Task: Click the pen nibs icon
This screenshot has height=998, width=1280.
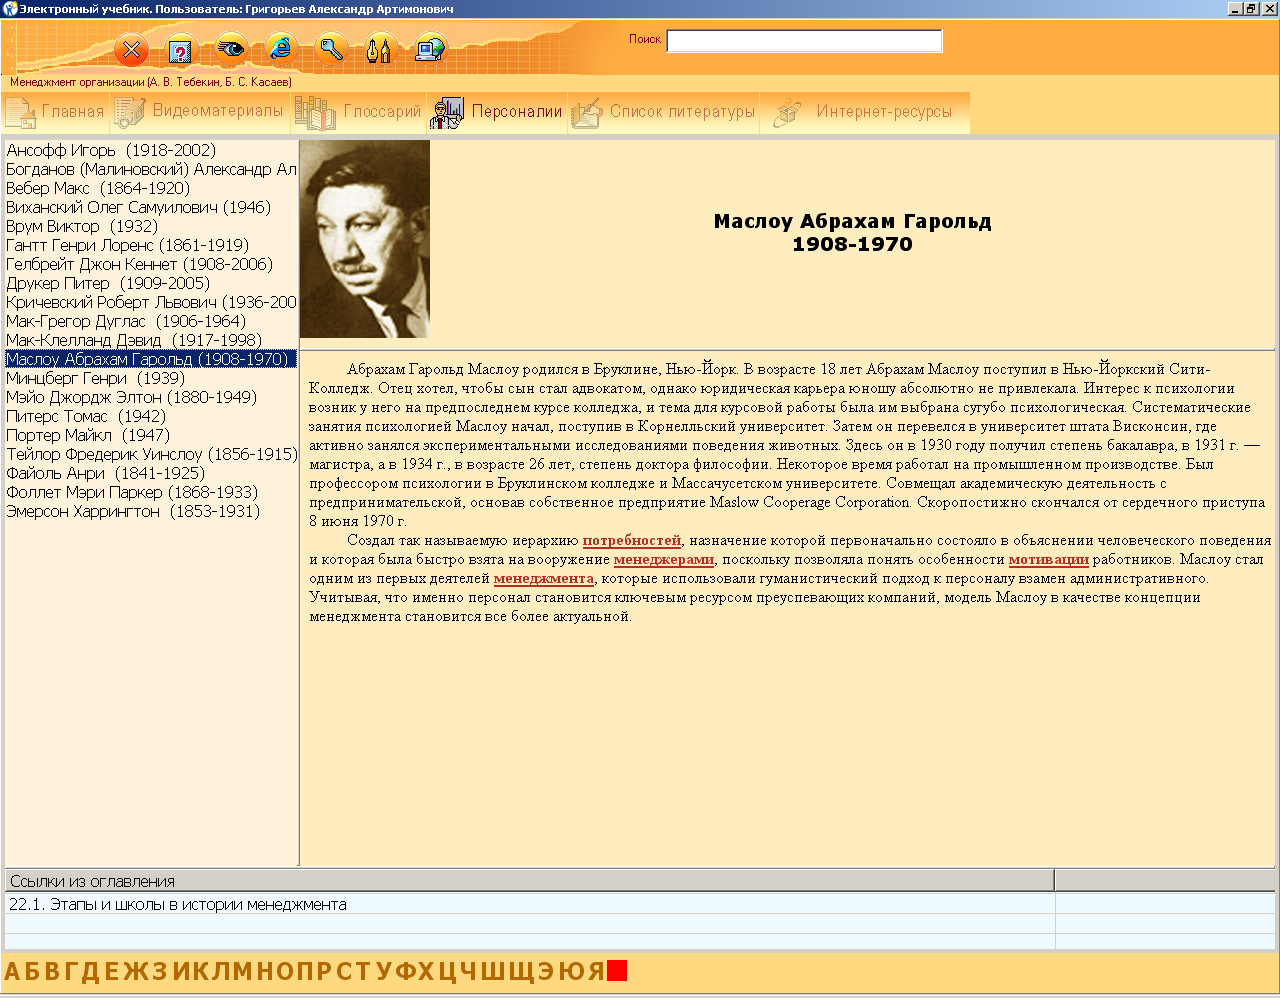Action: [x=380, y=49]
